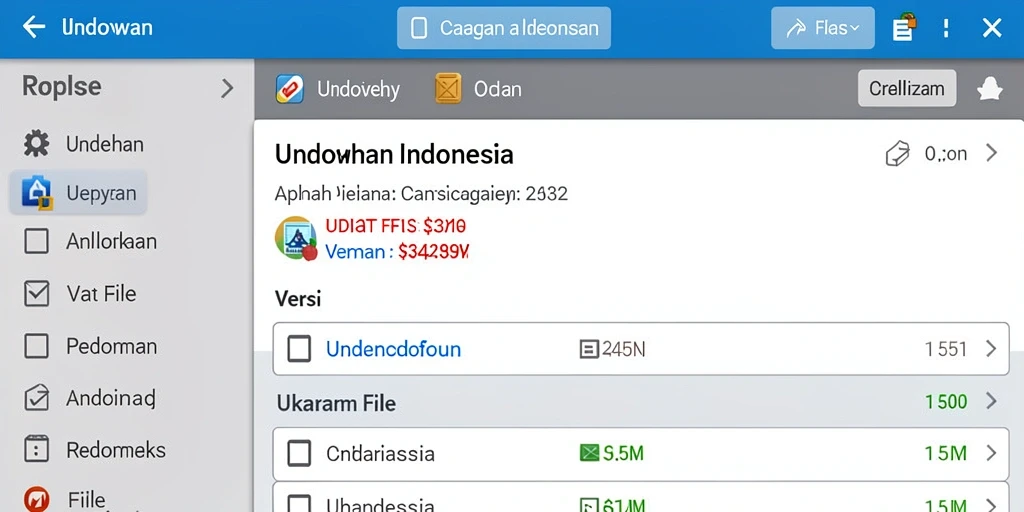Click the Andoinad edit-check icon

pos(36,398)
